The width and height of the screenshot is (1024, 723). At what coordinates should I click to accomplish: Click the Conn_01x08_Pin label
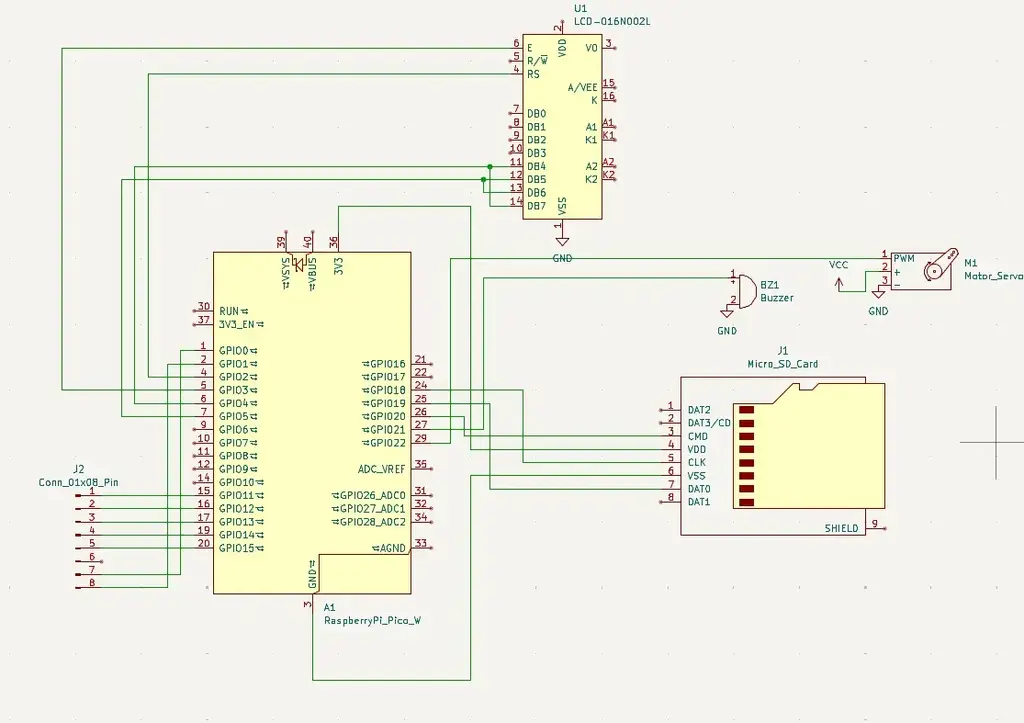point(78,483)
